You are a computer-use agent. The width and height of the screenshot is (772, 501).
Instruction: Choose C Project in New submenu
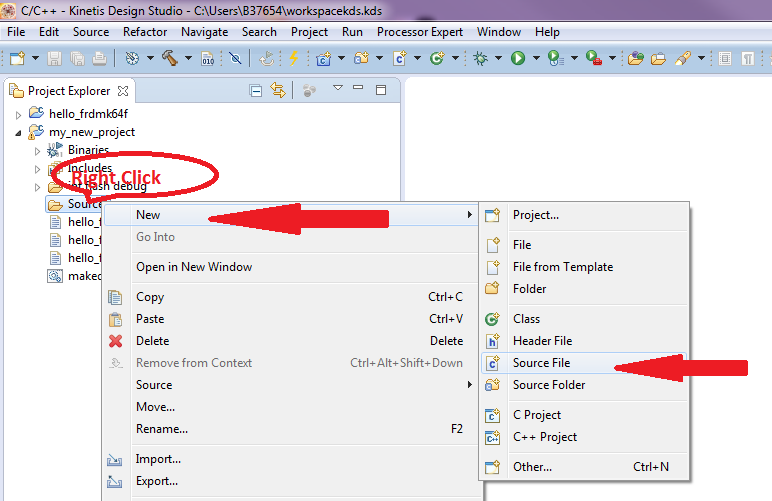(x=584, y=415)
